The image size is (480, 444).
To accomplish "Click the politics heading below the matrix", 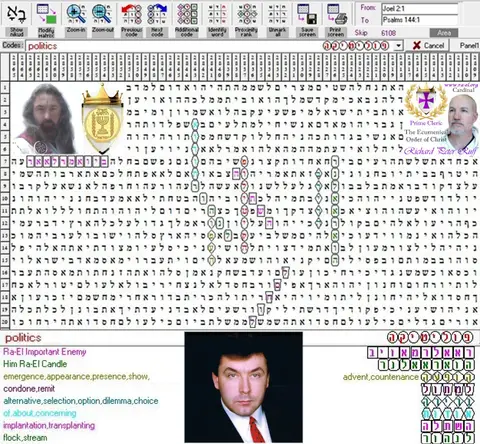I will pos(23,338).
